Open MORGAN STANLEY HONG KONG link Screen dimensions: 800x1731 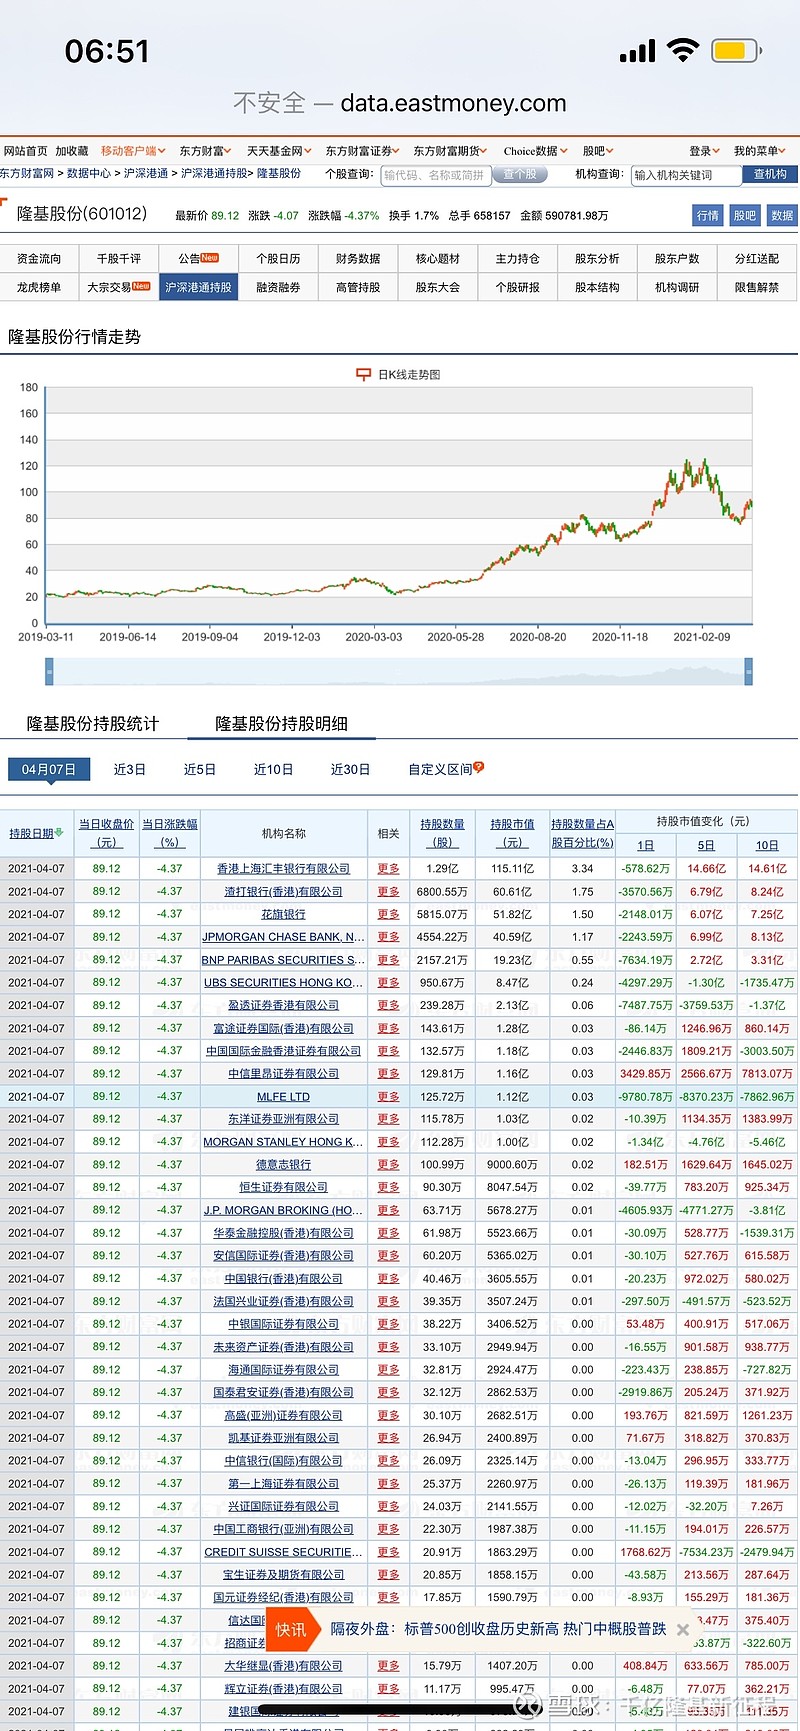coord(283,1142)
